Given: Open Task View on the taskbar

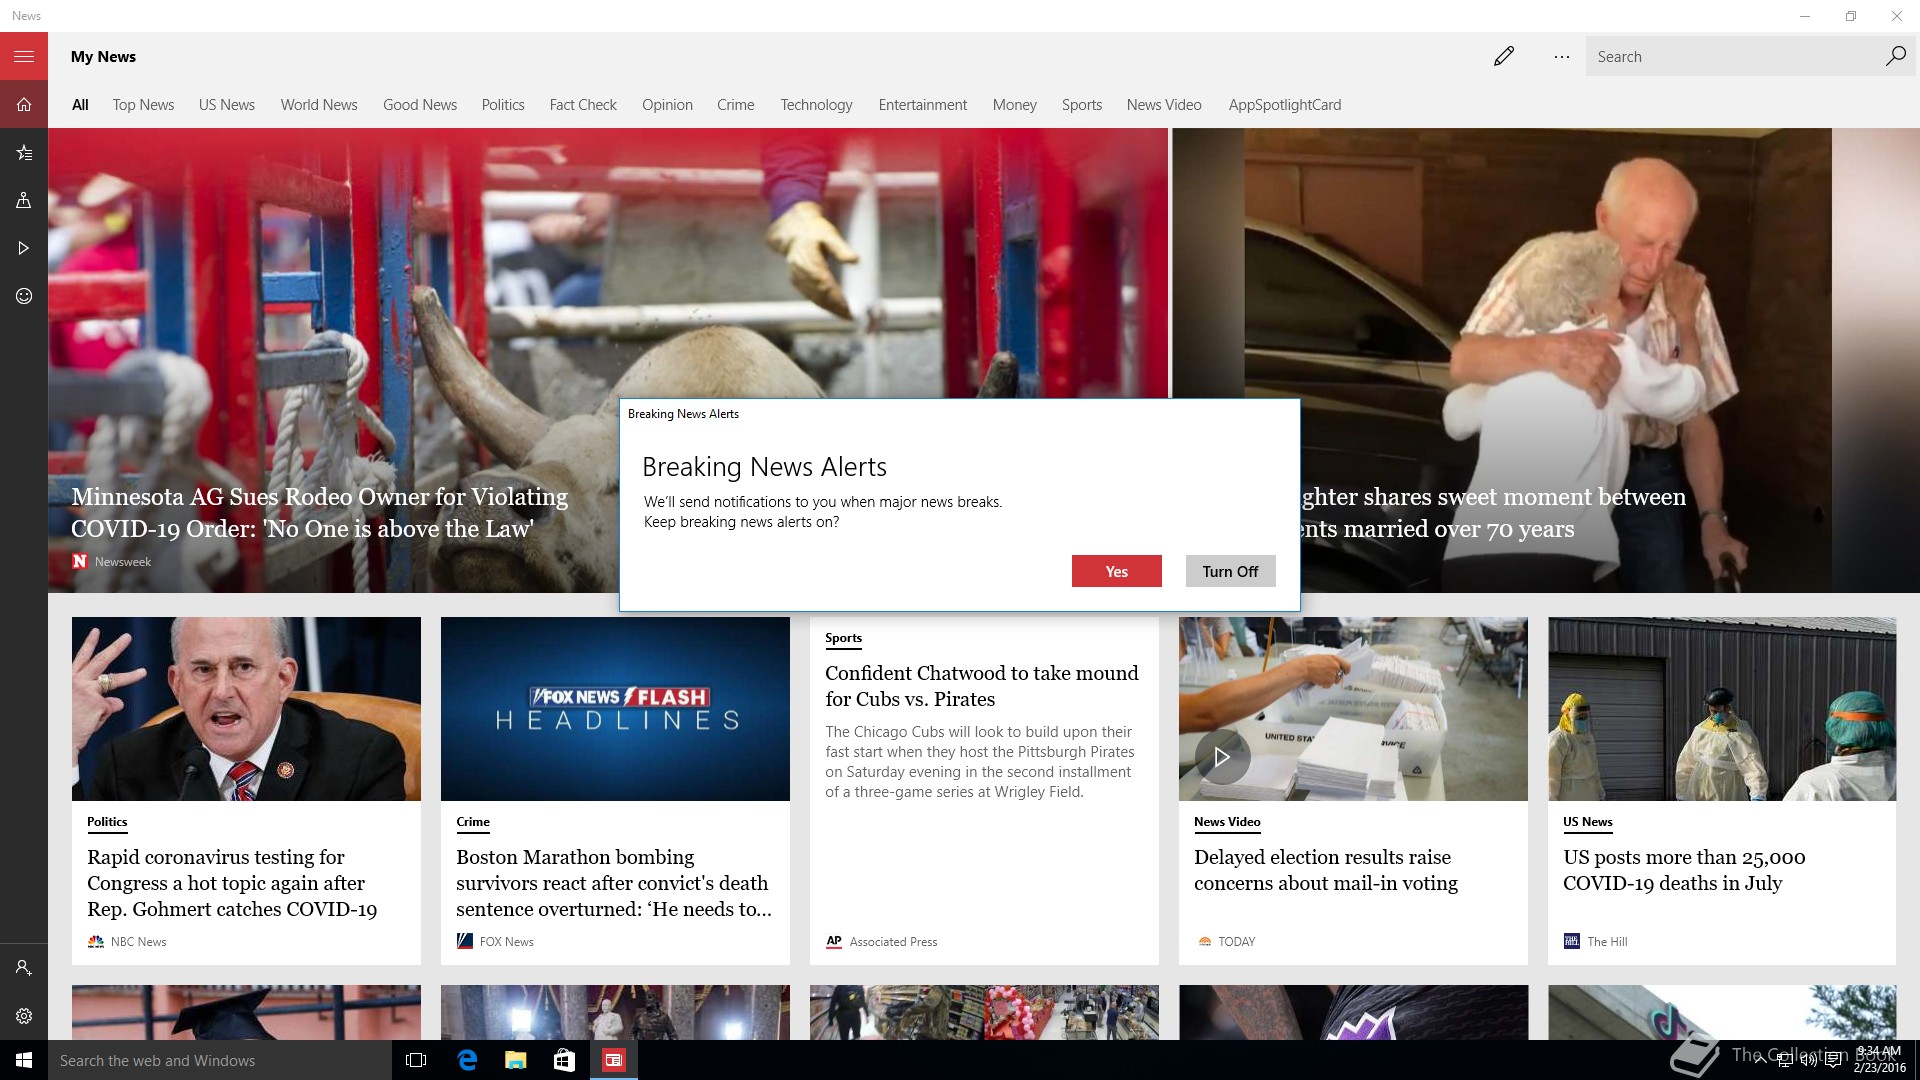Looking at the screenshot, I should (416, 1060).
